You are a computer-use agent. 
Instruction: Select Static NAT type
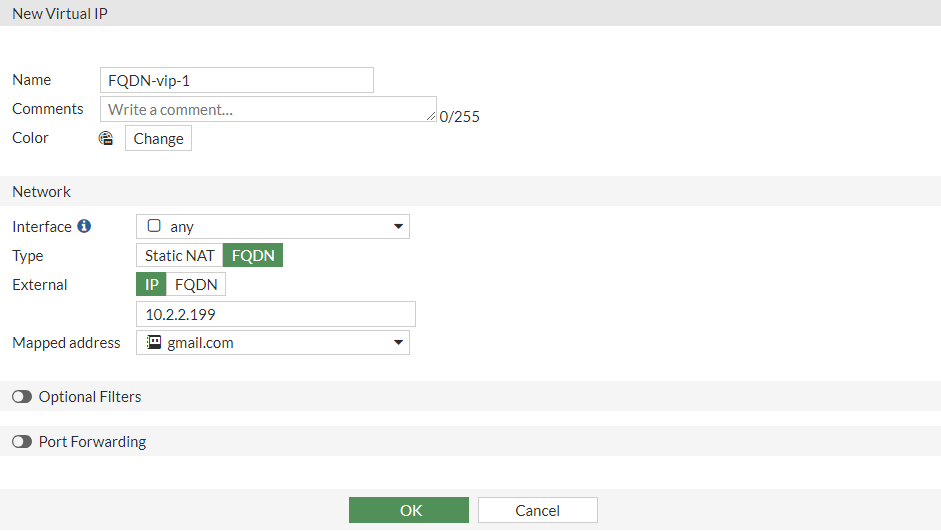(x=180, y=256)
